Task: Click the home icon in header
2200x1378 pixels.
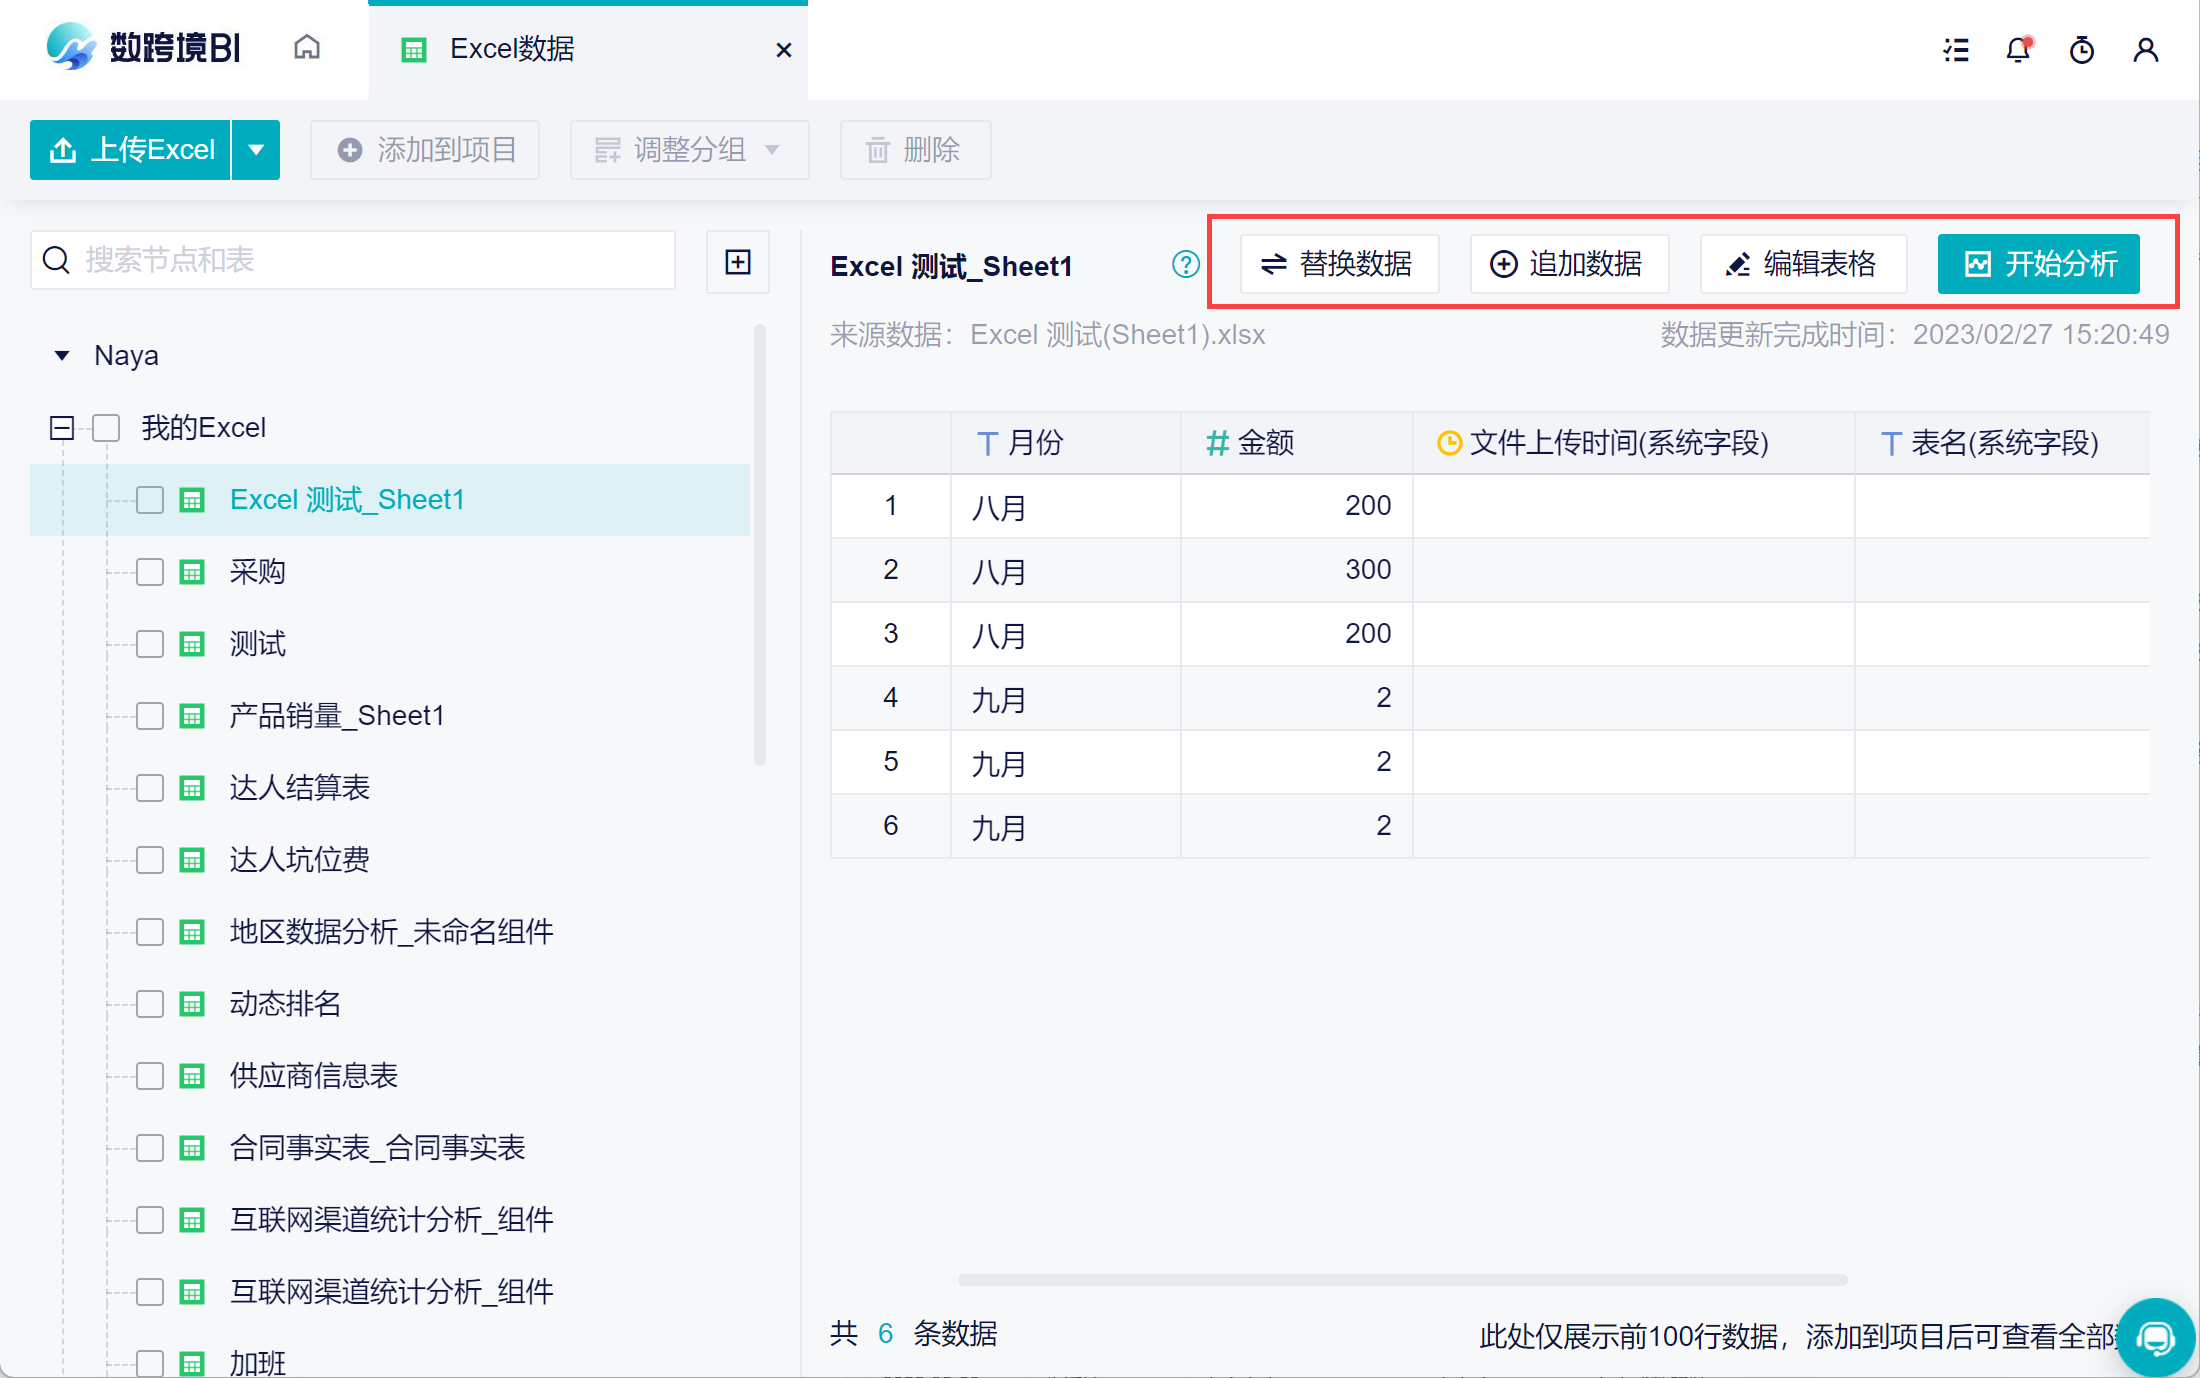Action: pyautogui.click(x=307, y=48)
